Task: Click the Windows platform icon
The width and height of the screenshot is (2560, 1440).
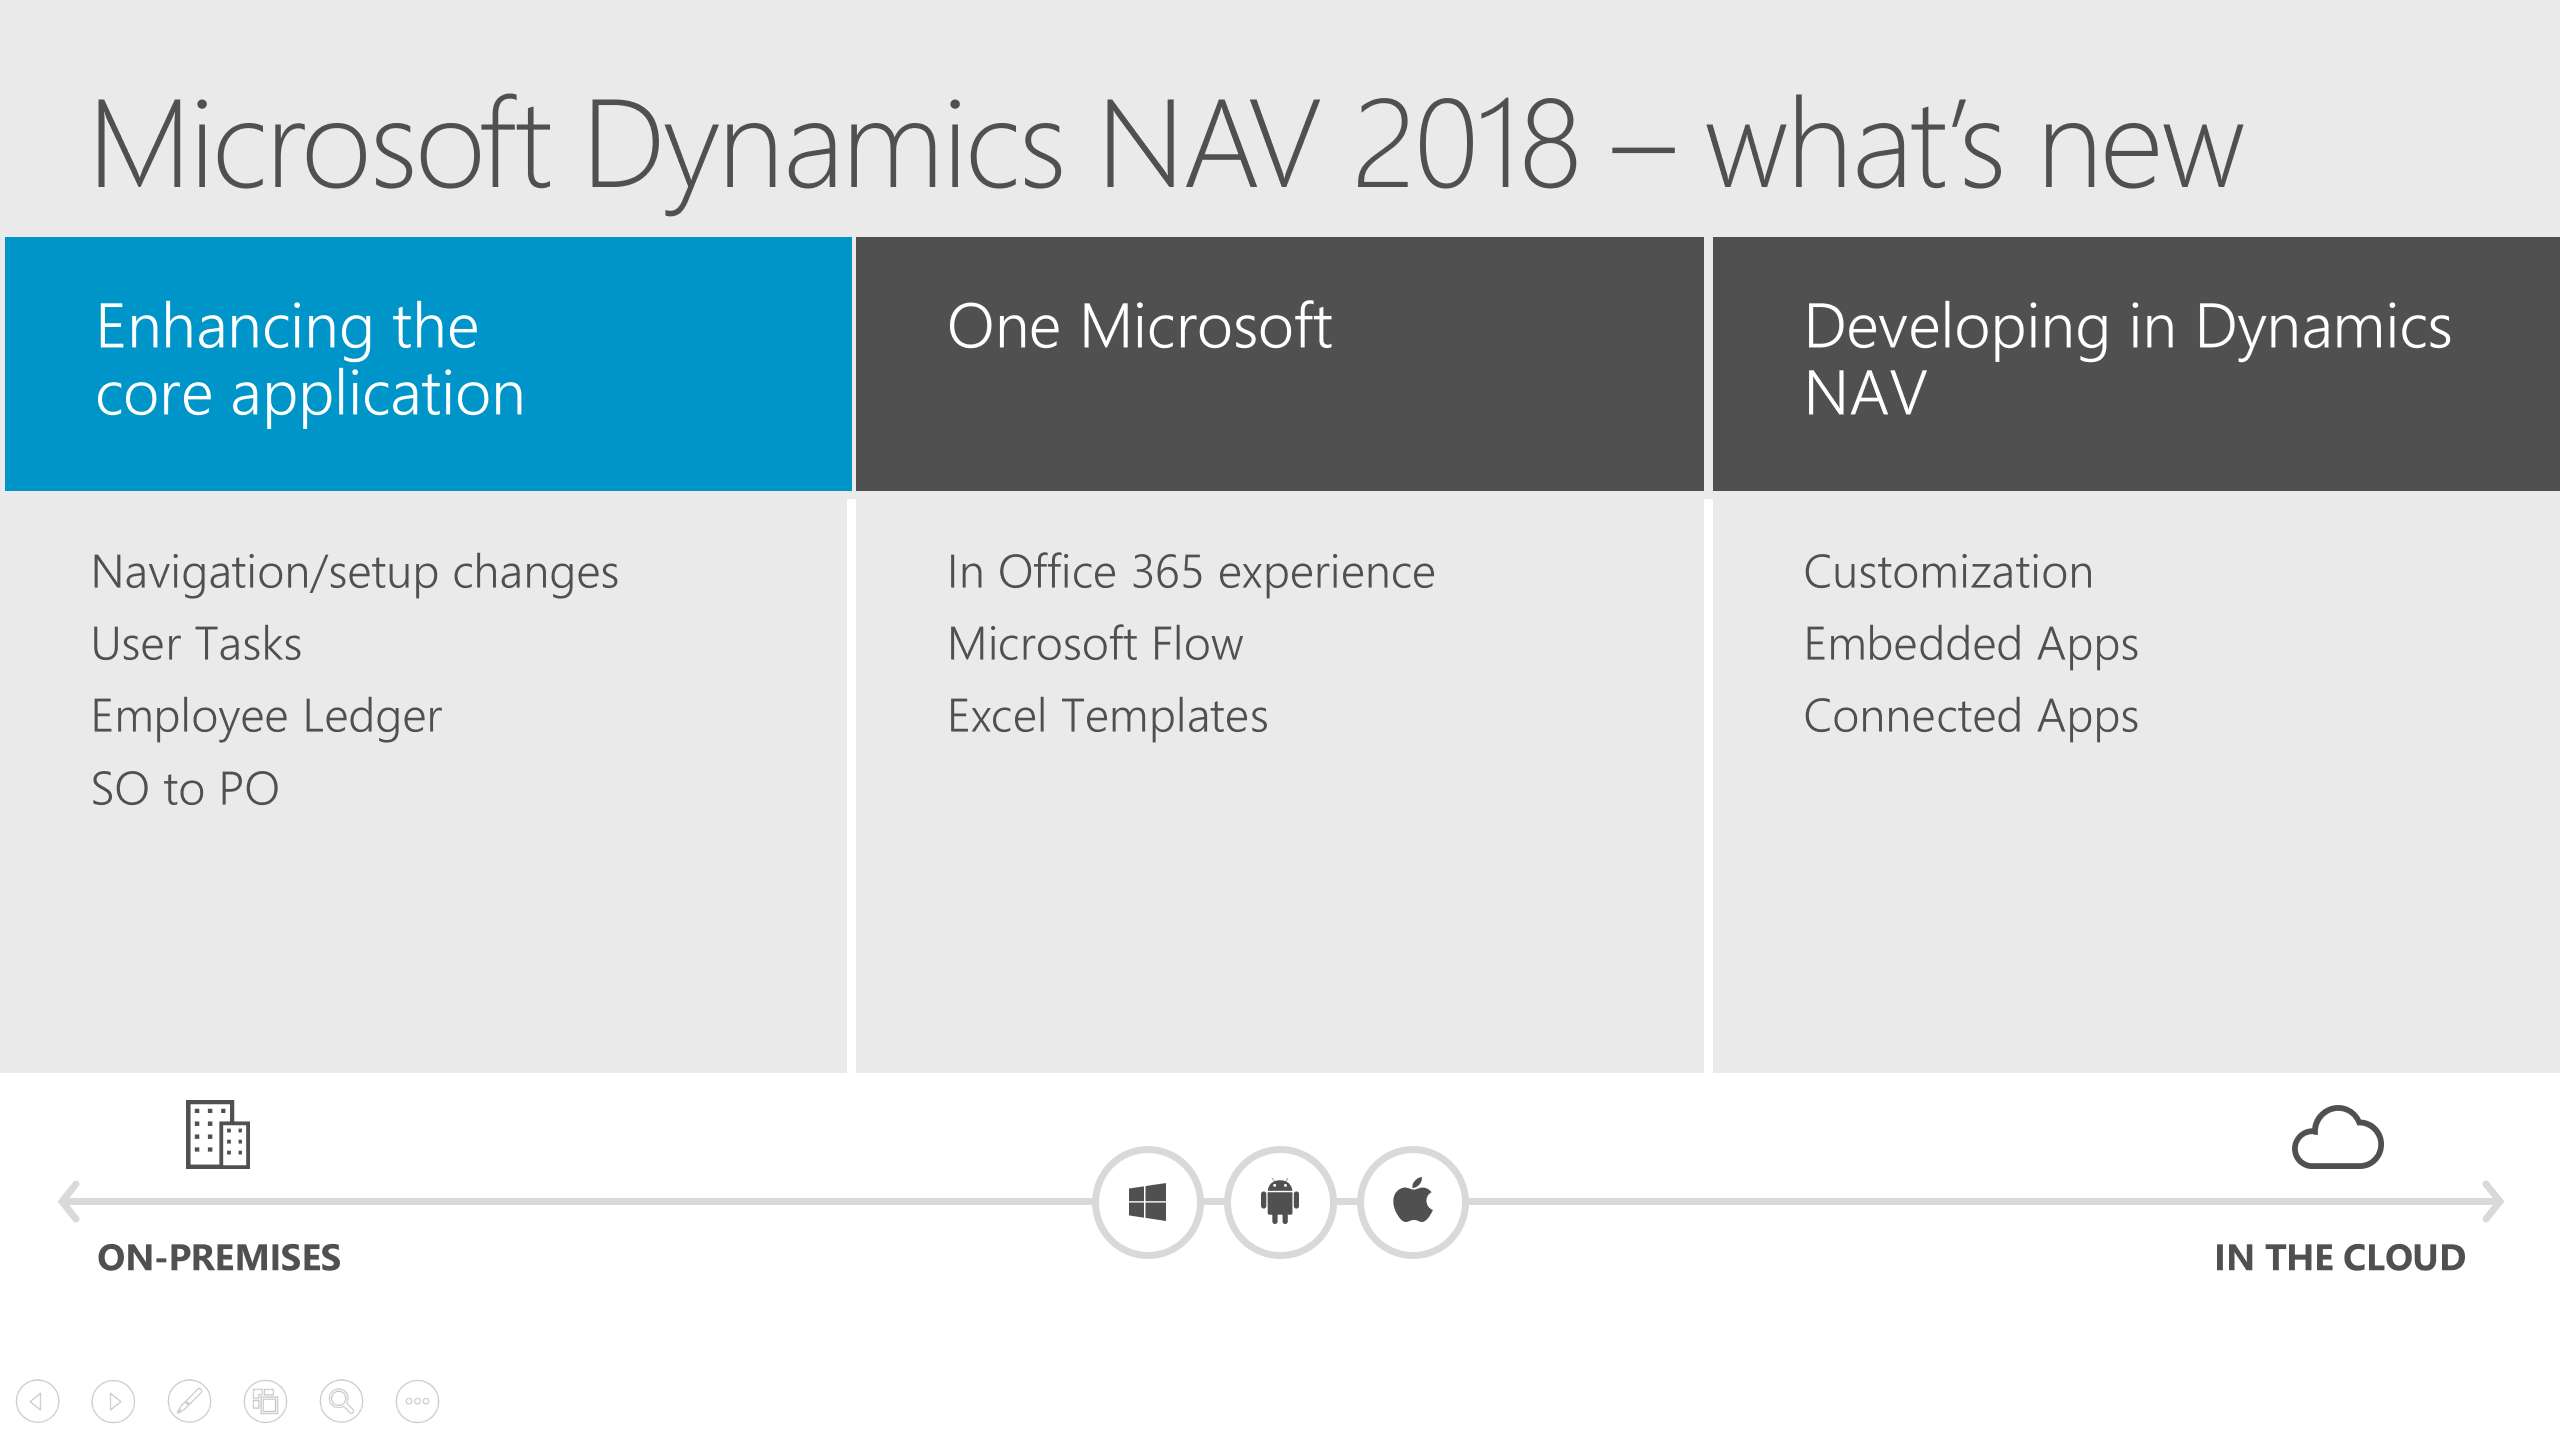Action: tap(1146, 1203)
